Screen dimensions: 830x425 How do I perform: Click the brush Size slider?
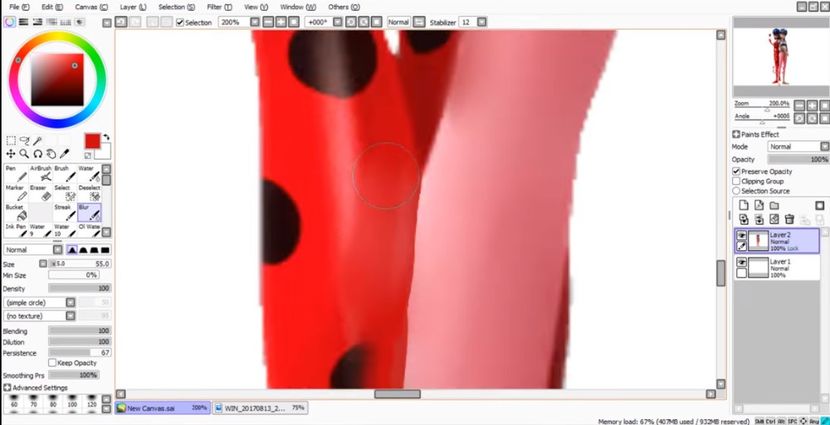[79, 264]
